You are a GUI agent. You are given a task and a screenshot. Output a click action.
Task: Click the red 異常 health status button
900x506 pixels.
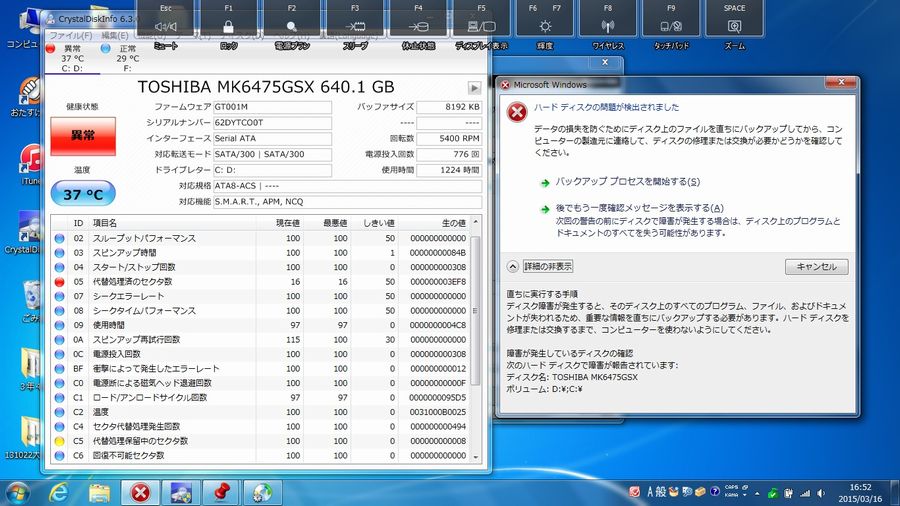point(83,136)
